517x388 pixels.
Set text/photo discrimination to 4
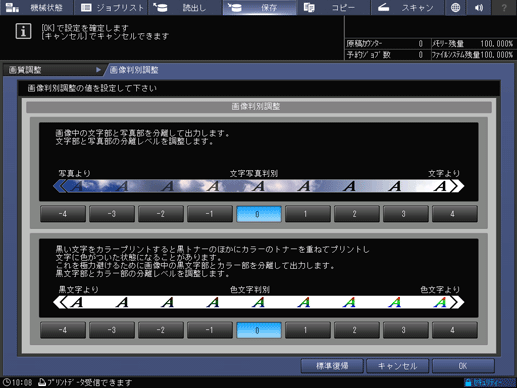(455, 214)
